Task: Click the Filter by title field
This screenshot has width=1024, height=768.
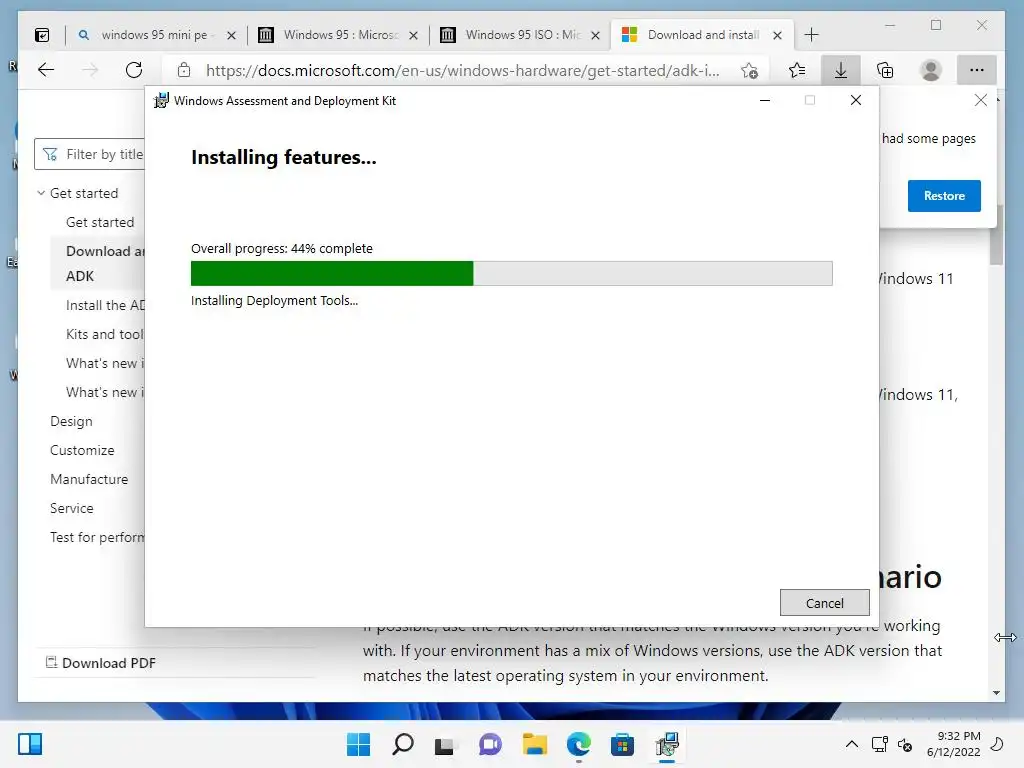Action: [89, 154]
